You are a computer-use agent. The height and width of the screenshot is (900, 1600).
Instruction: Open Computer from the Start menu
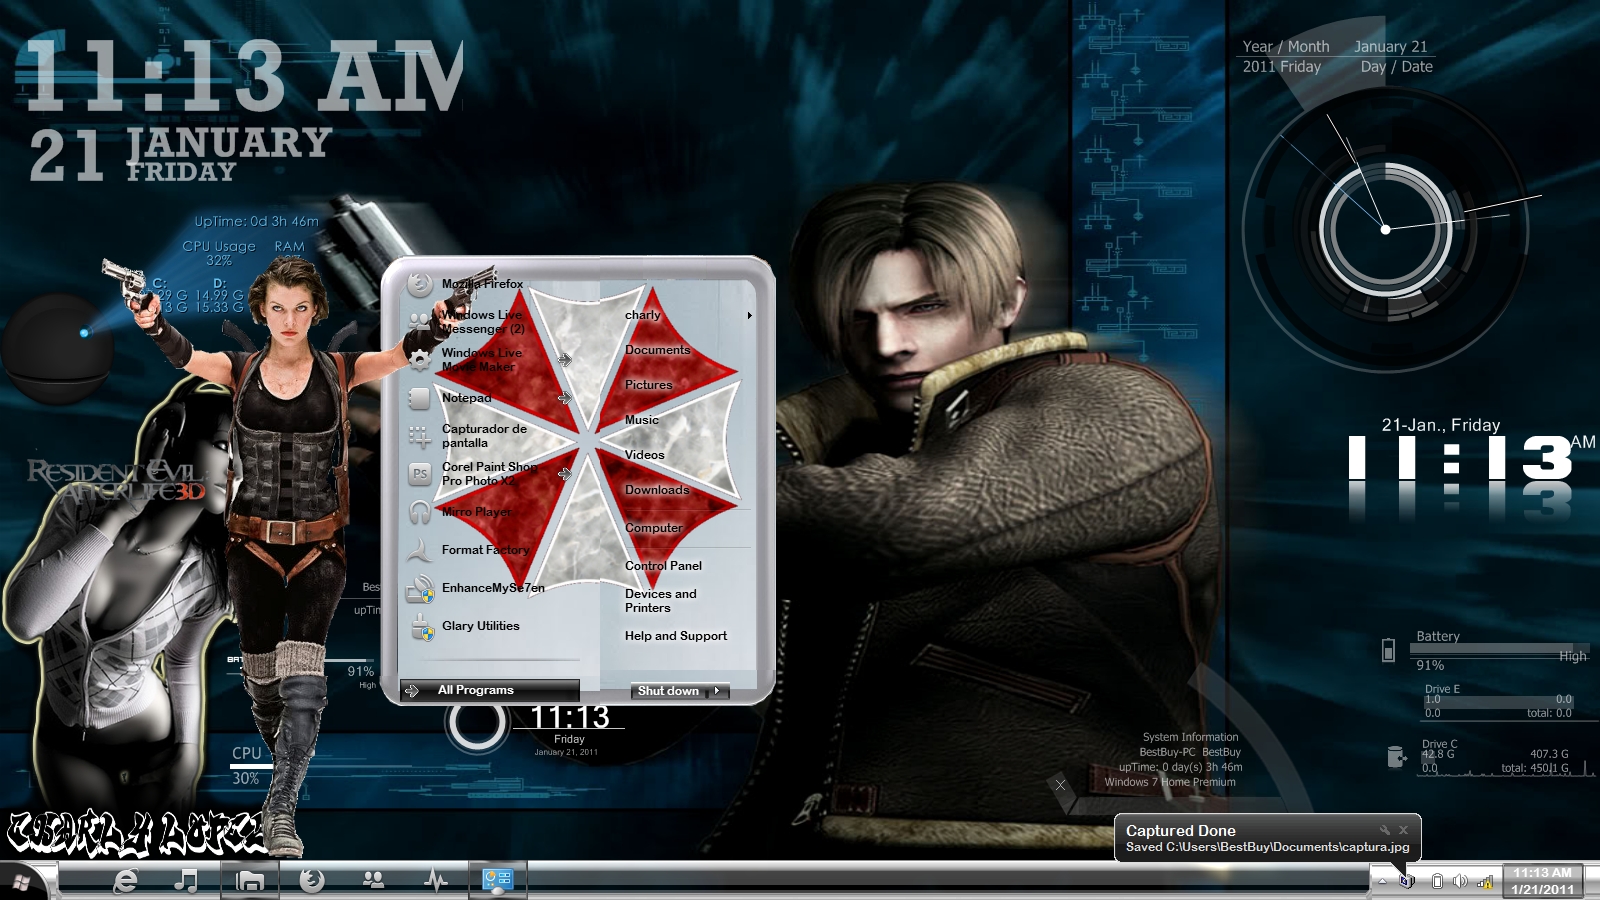(x=654, y=528)
